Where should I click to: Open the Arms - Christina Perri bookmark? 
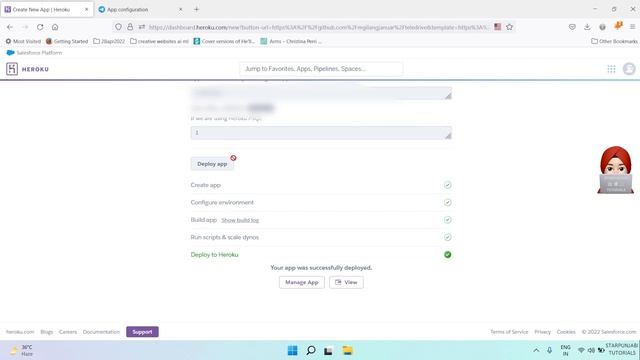(291, 41)
